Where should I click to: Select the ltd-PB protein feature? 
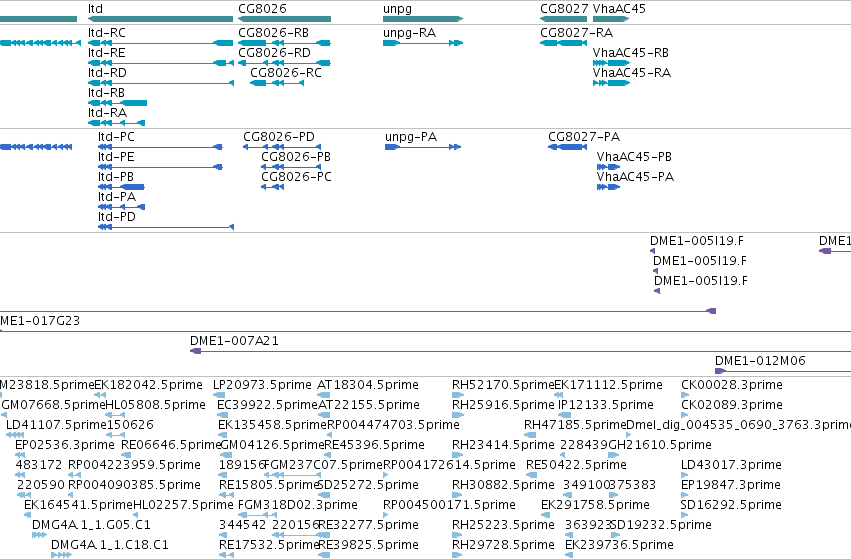(121, 187)
